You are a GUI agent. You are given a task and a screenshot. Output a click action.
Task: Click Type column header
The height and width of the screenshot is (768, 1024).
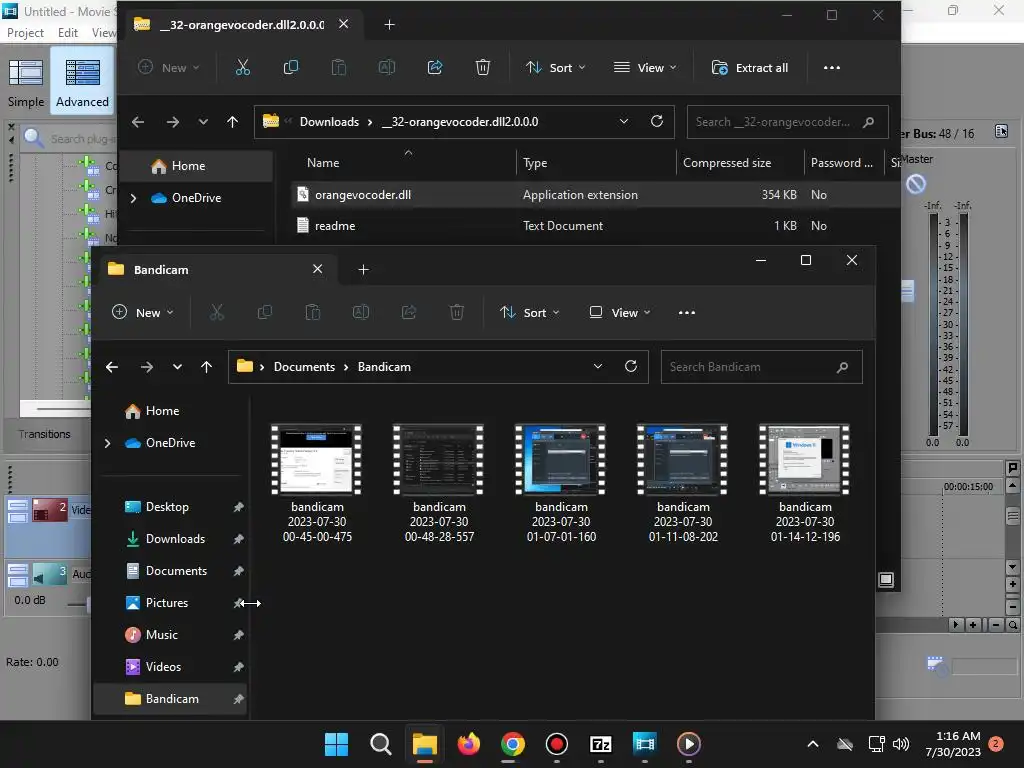(x=535, y=163)
